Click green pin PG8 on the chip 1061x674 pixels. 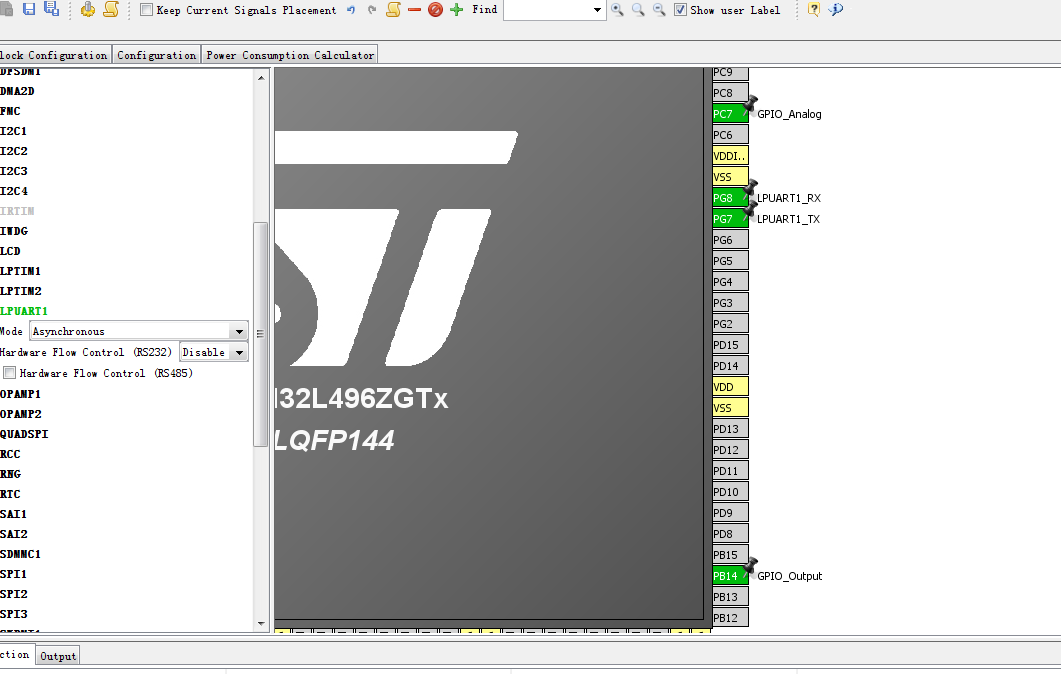pyautogui.click(x=730, y=198)
